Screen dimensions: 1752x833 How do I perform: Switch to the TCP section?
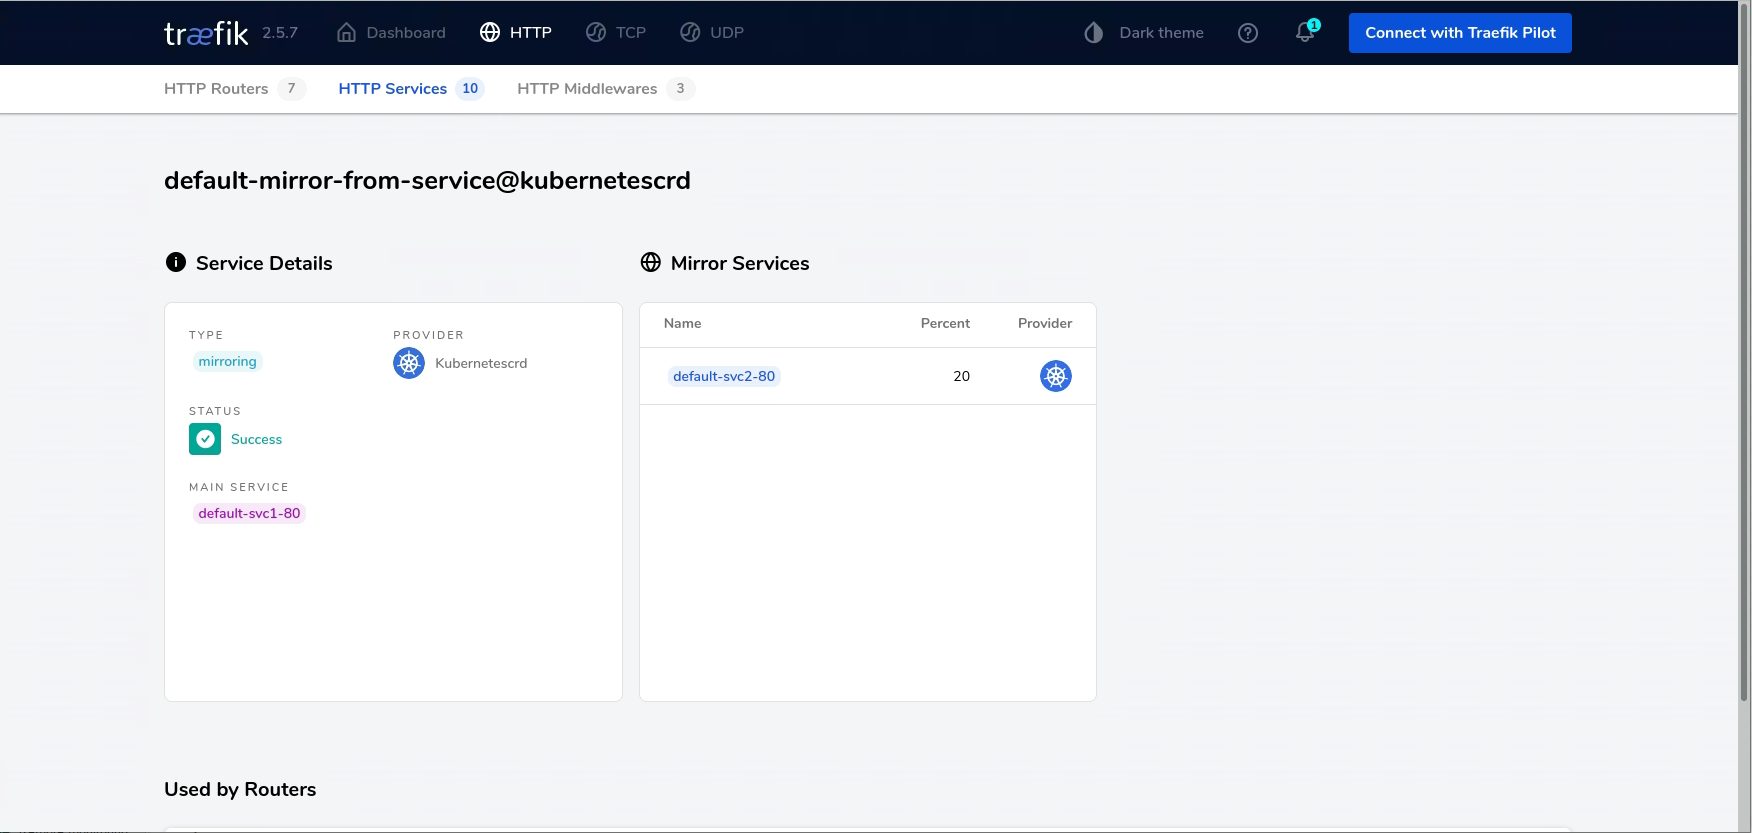(616, 33)
